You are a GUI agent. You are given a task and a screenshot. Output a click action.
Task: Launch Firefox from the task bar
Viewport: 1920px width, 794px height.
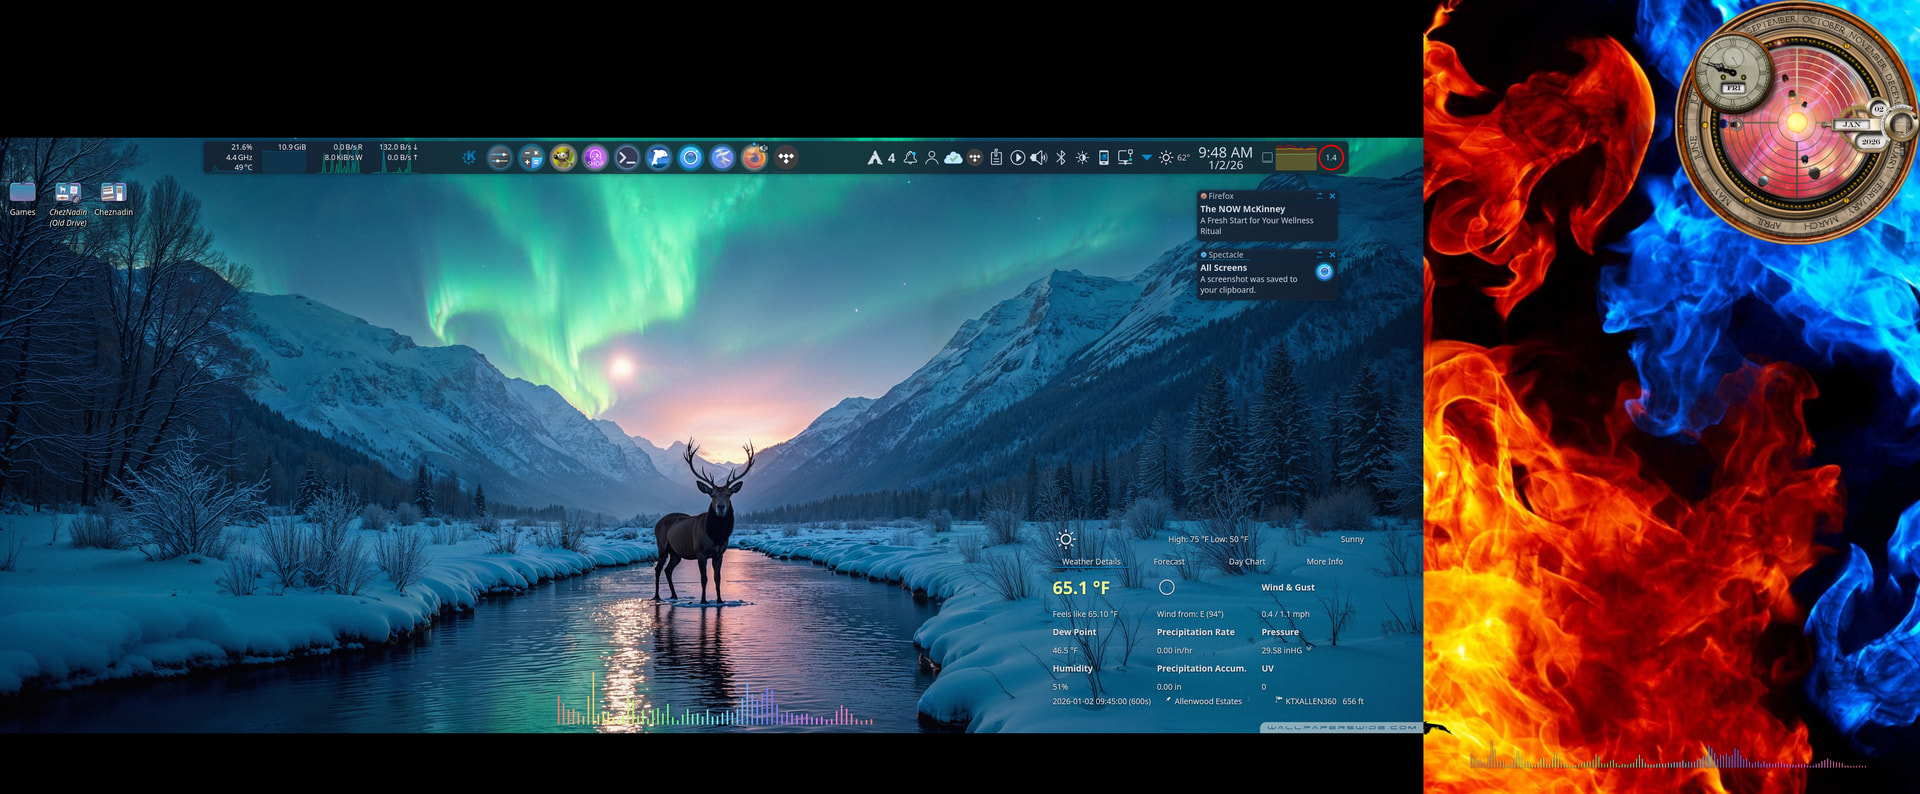tap(754, 158)
